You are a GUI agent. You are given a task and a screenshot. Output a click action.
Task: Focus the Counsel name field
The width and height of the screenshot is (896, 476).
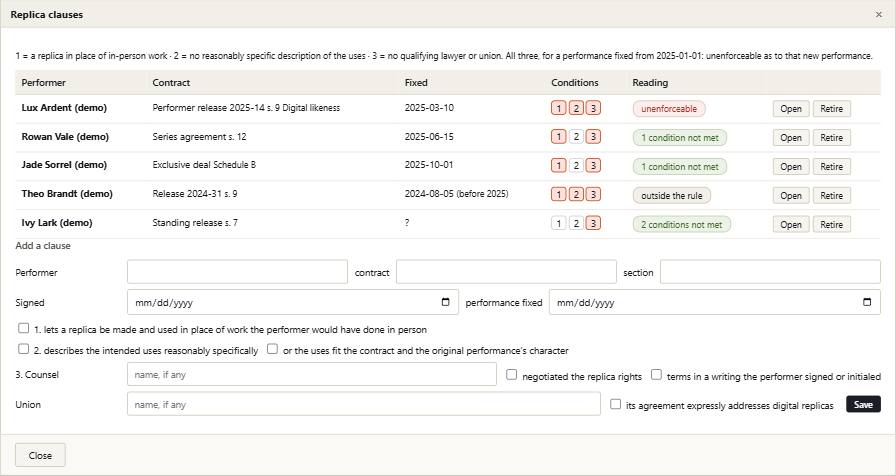pos(312,374)
